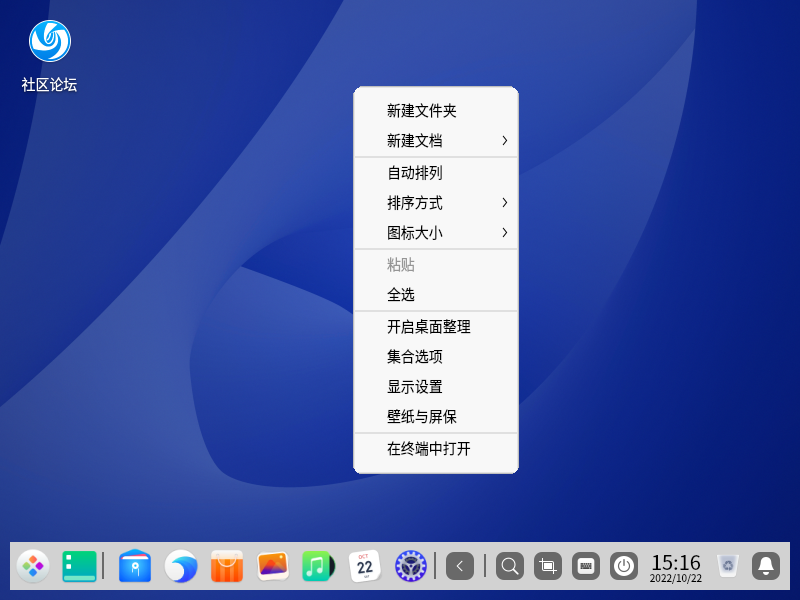Open the calendar icon showing 22
The height and width of the screenshot is (600, 800).
(x=365, y=566)
